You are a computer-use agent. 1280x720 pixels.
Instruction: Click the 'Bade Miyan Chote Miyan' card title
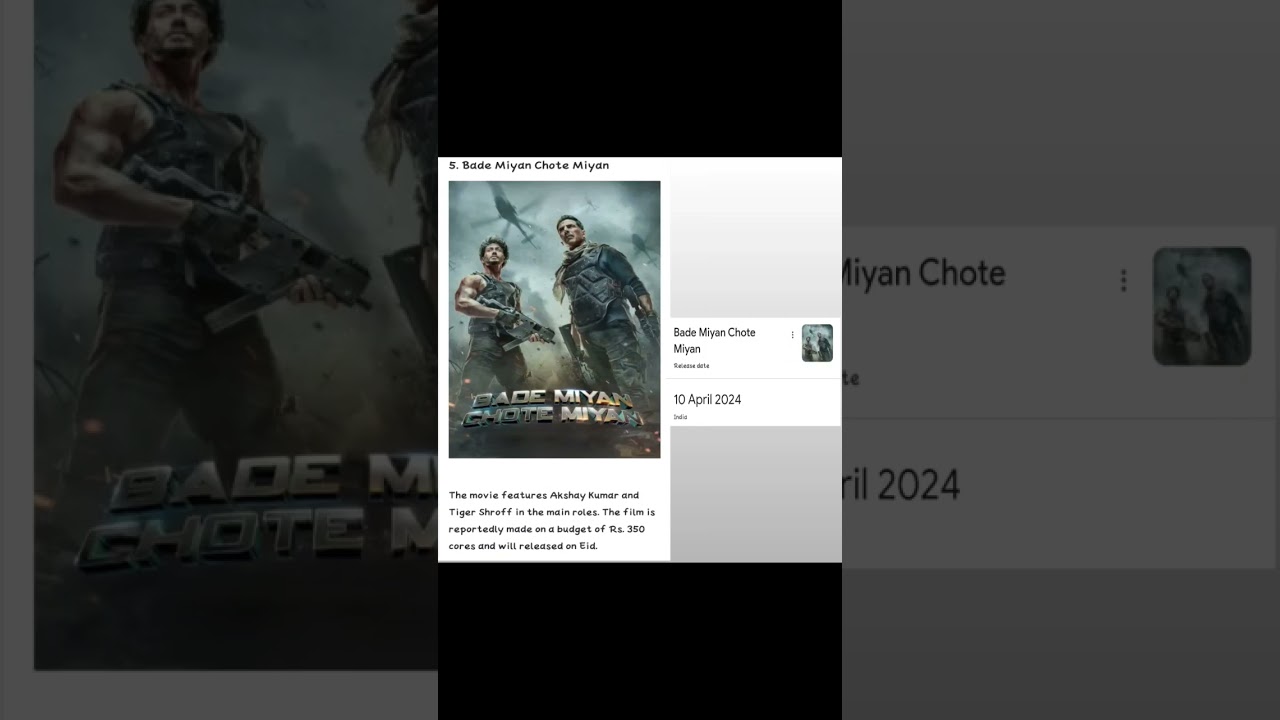pyautogui.click(x=714, y=341)
